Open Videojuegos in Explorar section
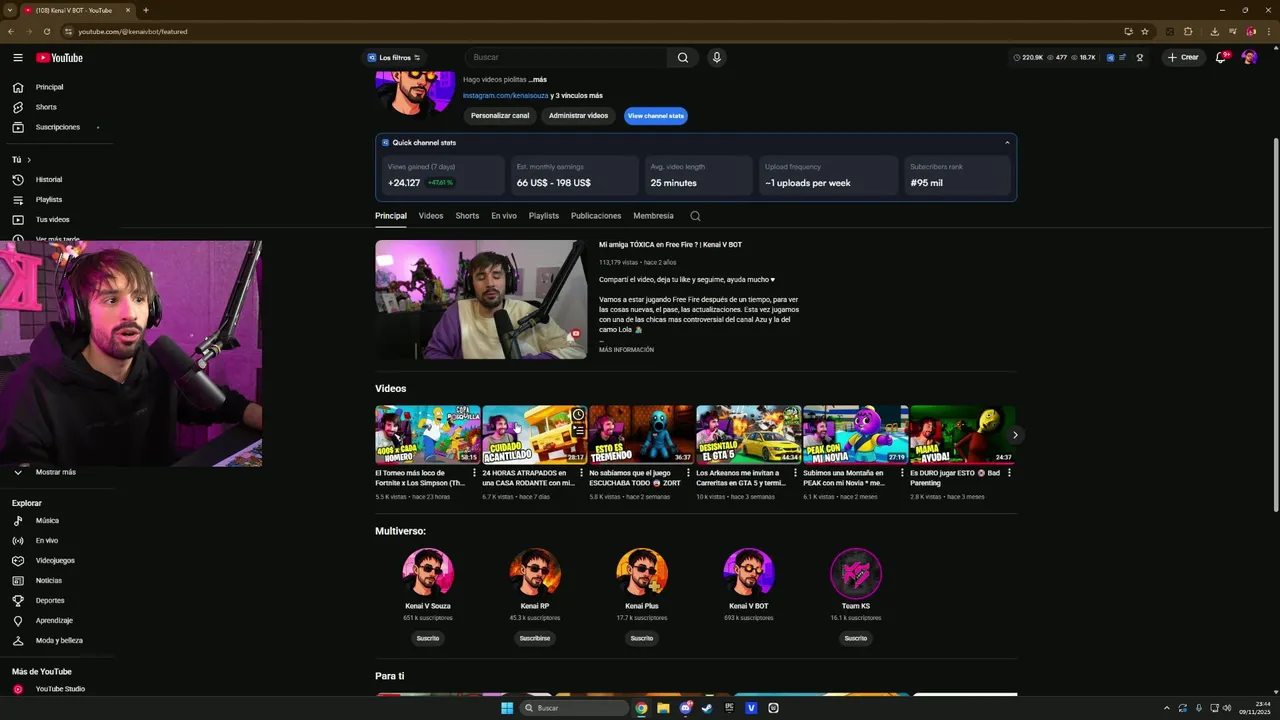 [57, 561]
